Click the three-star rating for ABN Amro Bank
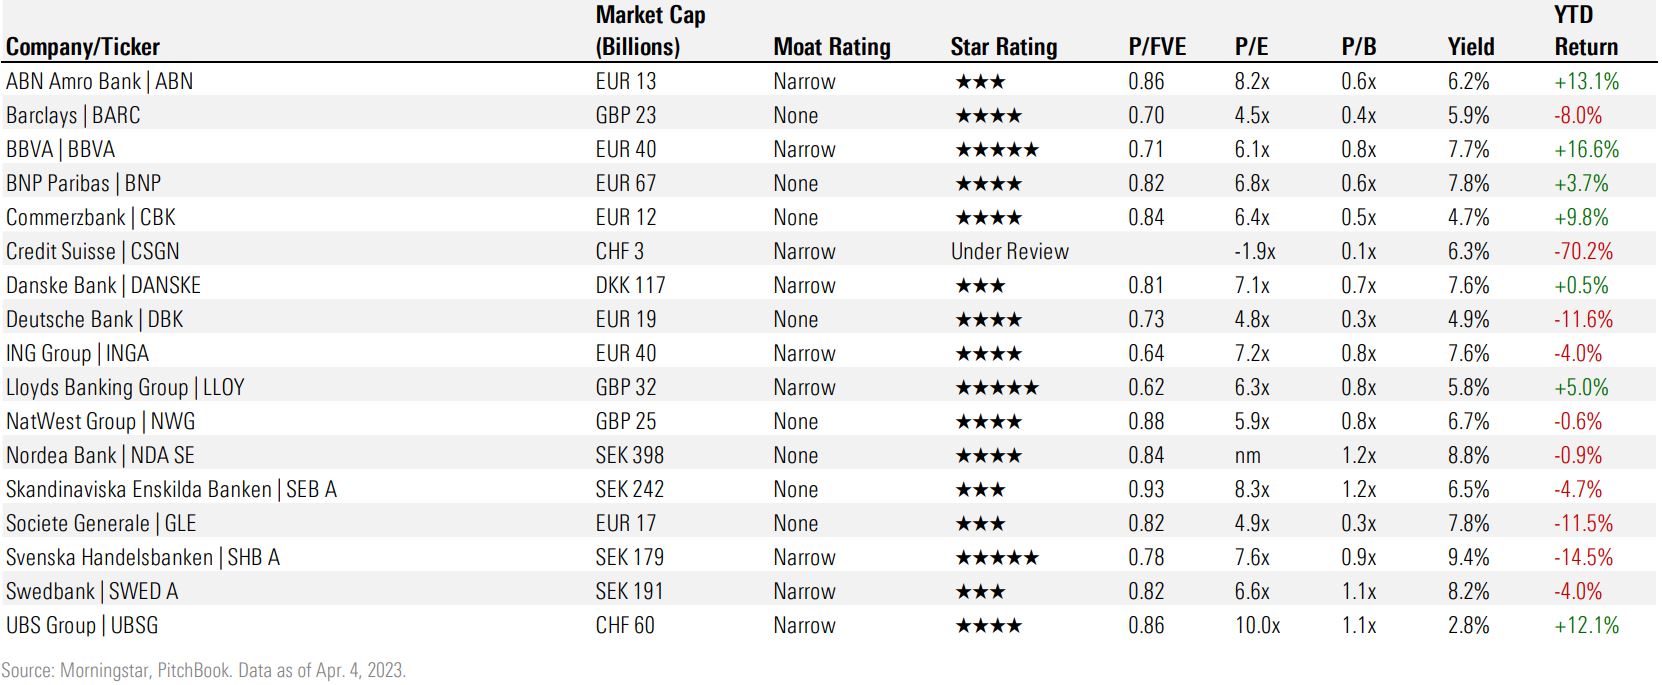 pos(980,82)
